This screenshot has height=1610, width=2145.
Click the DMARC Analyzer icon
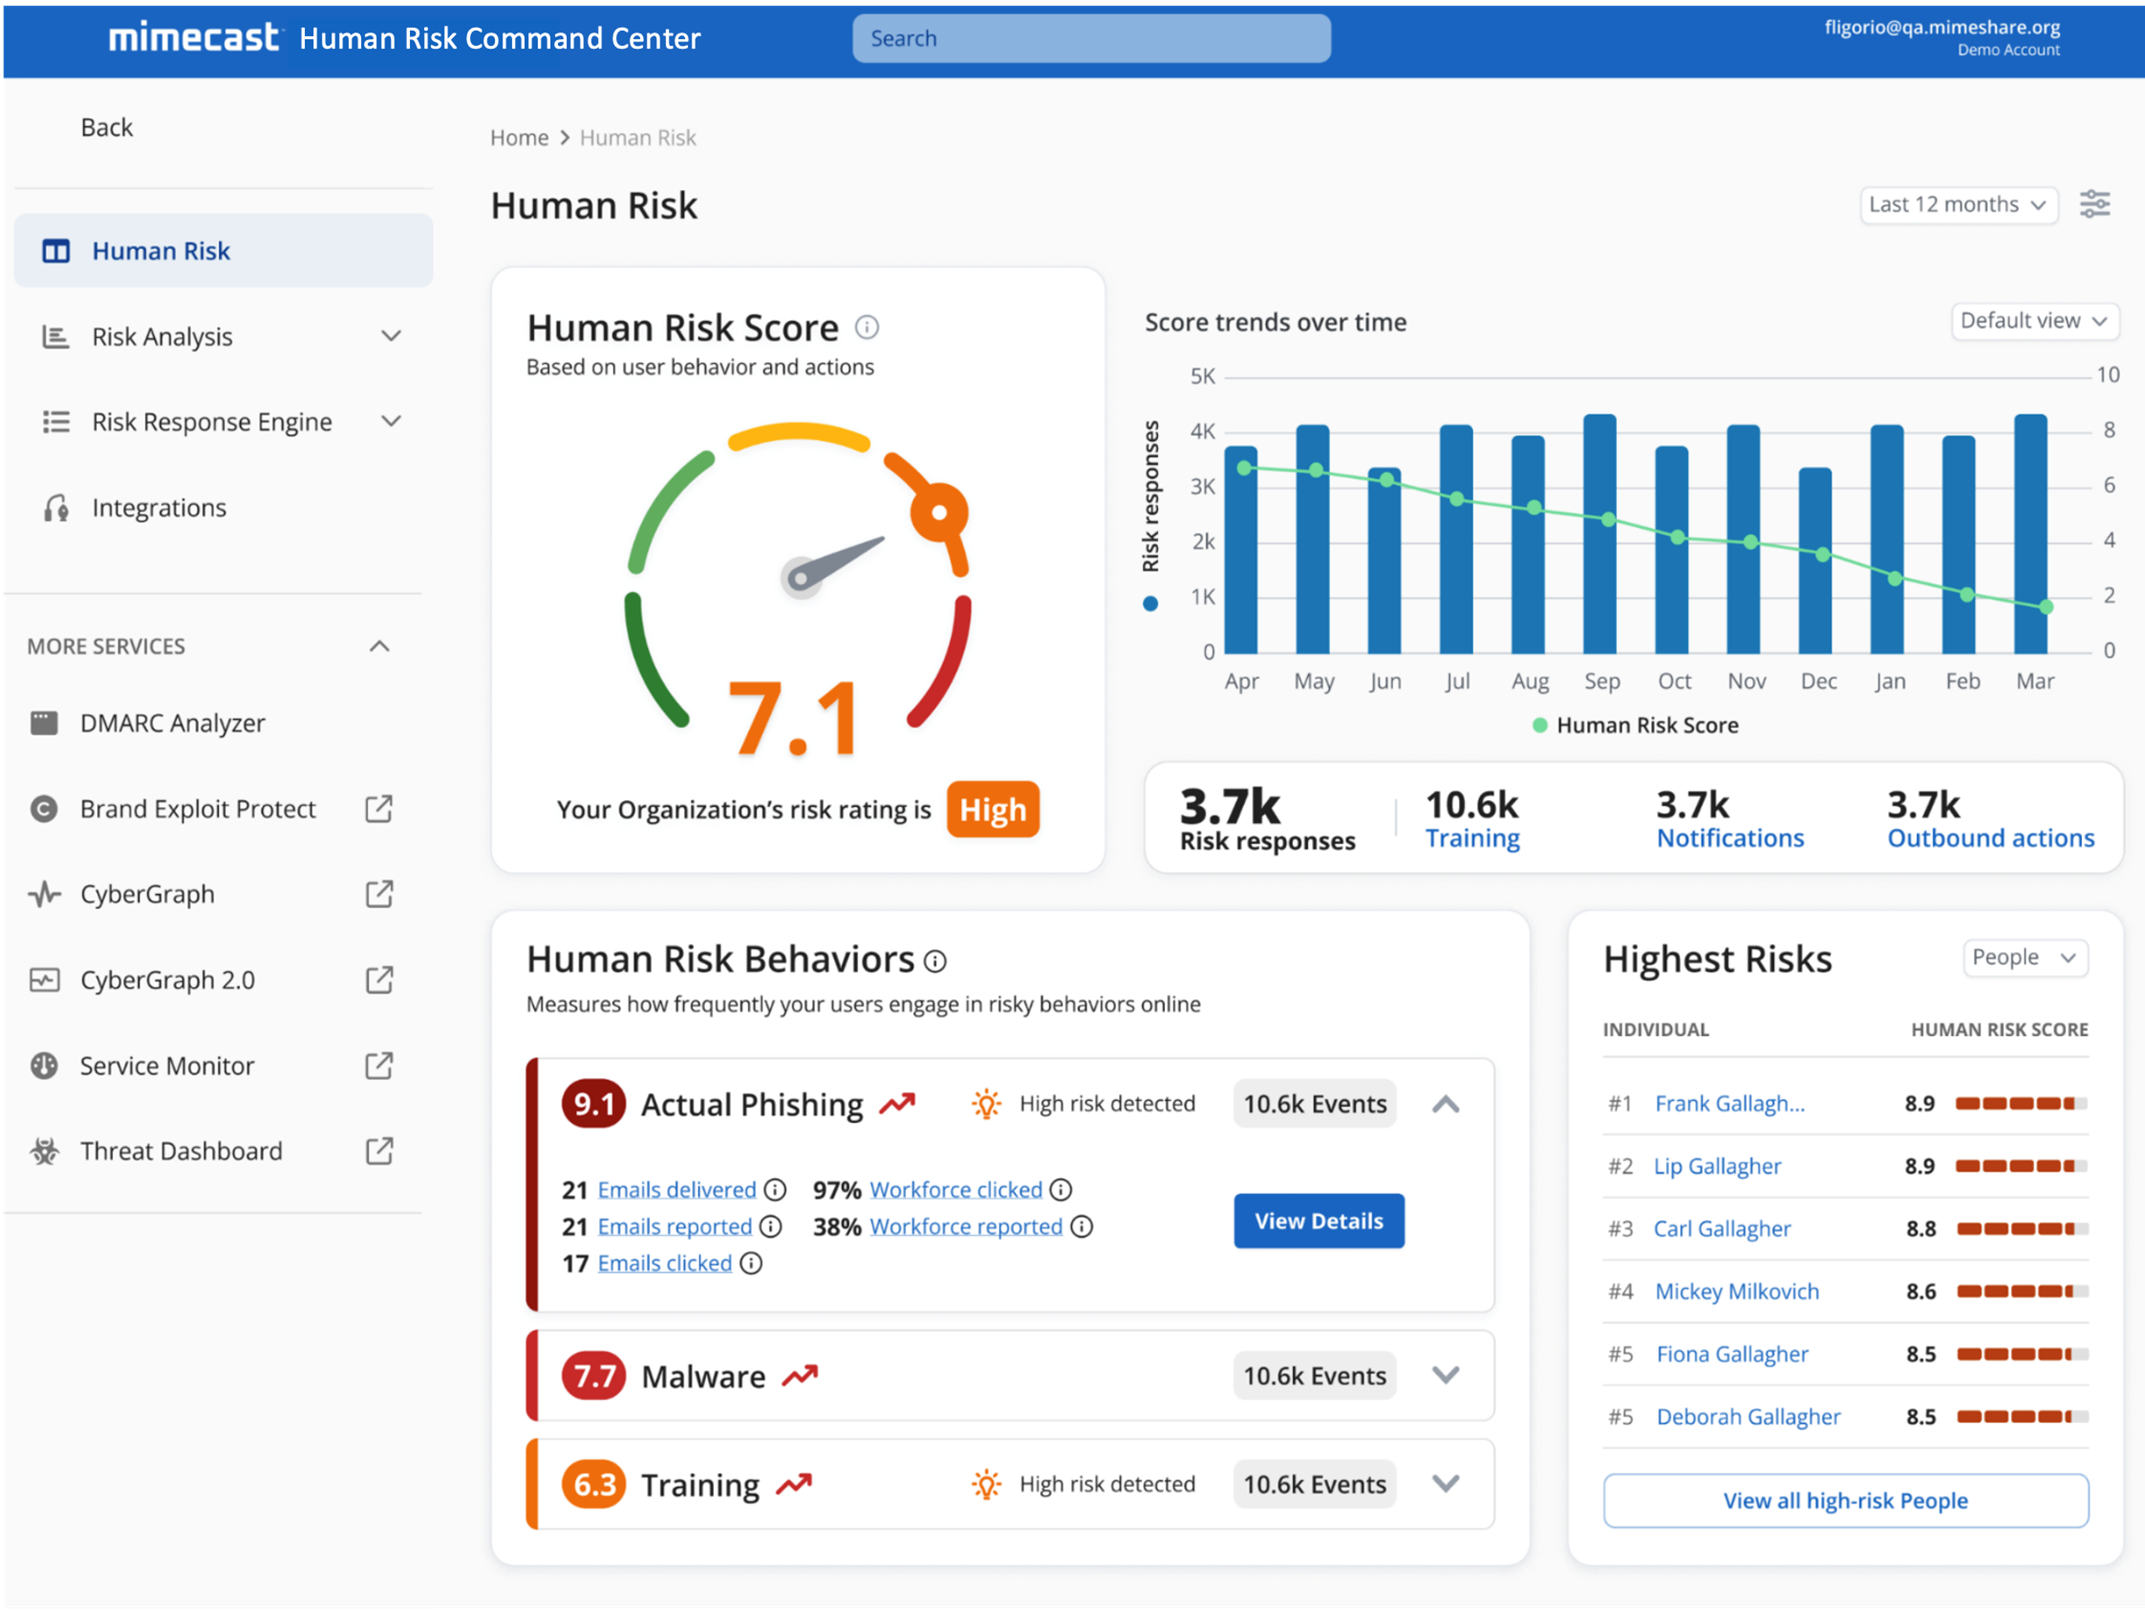[x=44, y=723]
